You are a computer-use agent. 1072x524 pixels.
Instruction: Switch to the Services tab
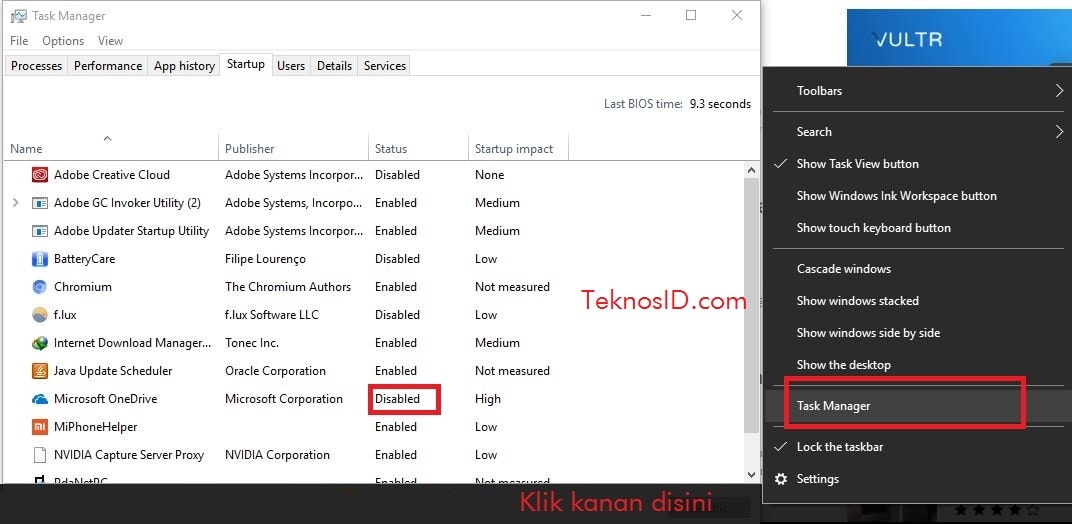385,66
